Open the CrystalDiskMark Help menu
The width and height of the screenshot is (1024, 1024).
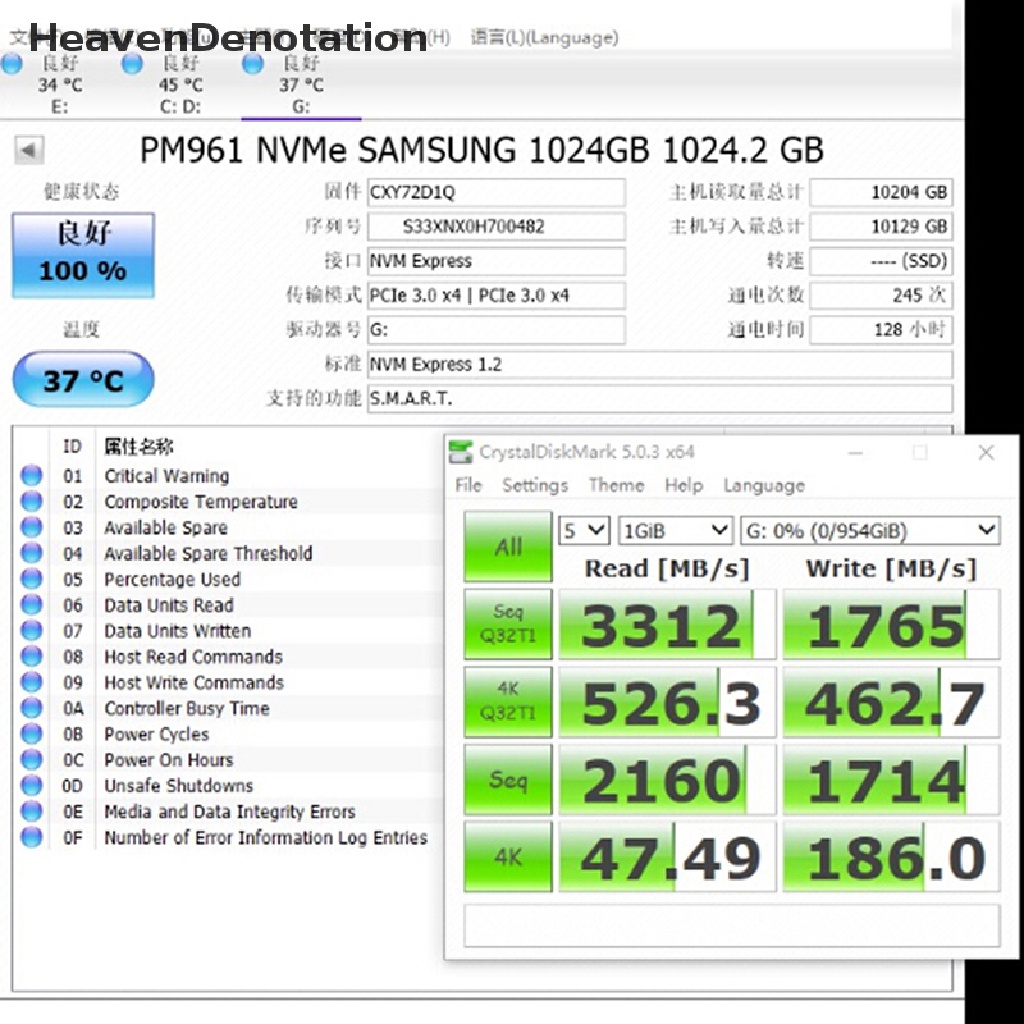tap(684, 485)
